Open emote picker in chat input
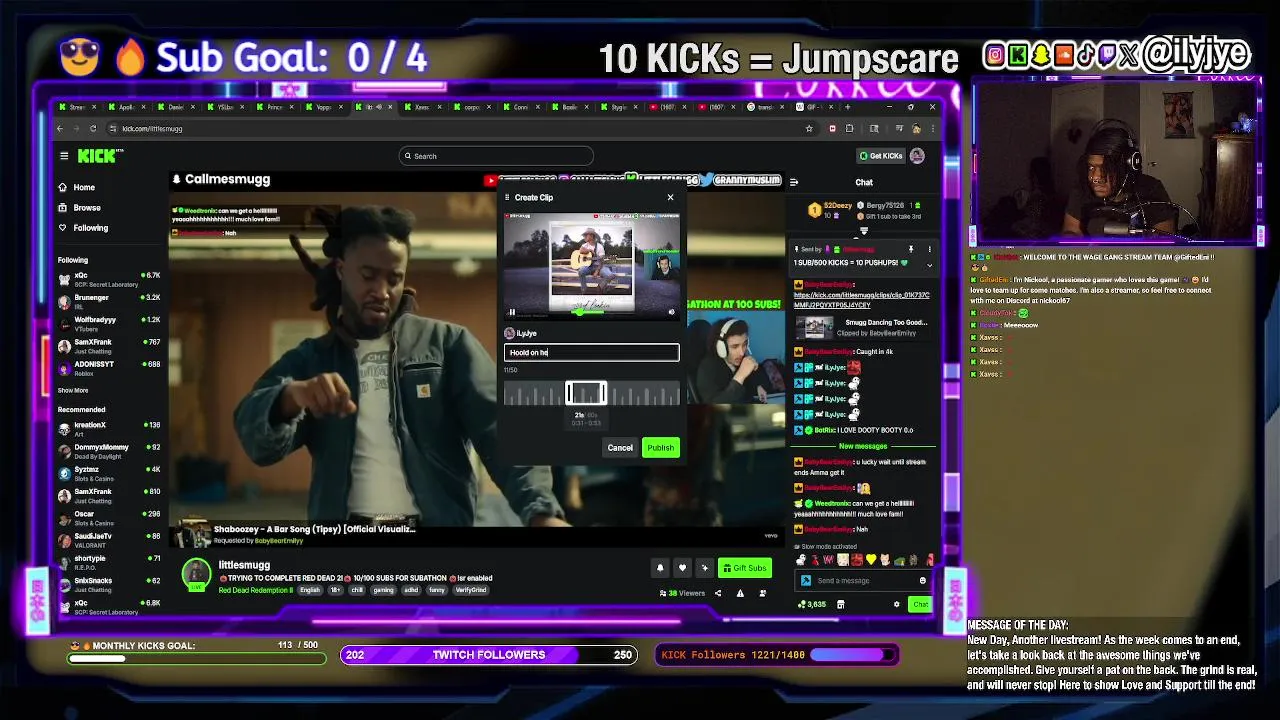 (922, 581)
